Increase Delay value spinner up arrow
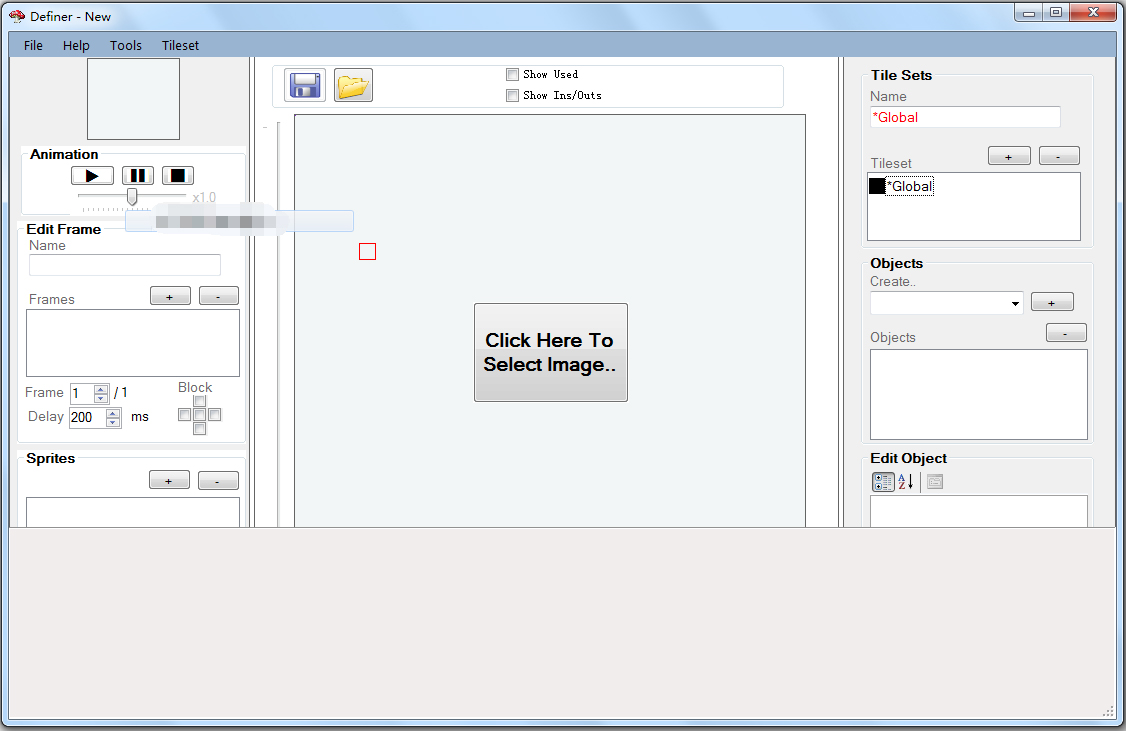 pos(113,413)
